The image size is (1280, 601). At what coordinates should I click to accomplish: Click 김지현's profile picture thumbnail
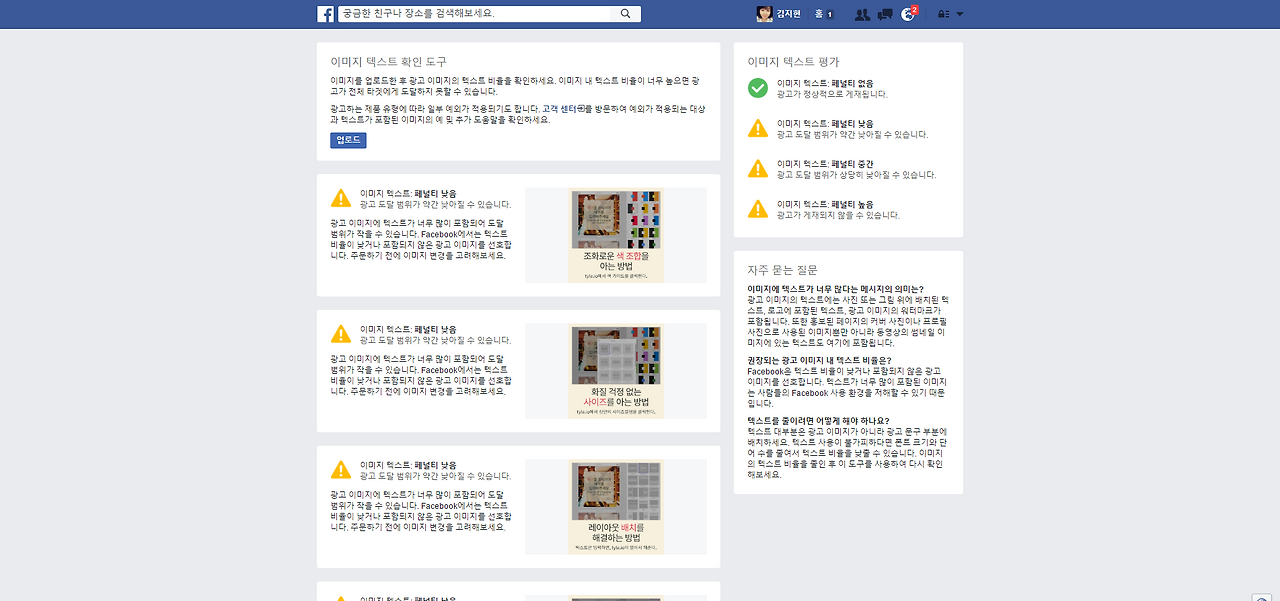[763, 13]
